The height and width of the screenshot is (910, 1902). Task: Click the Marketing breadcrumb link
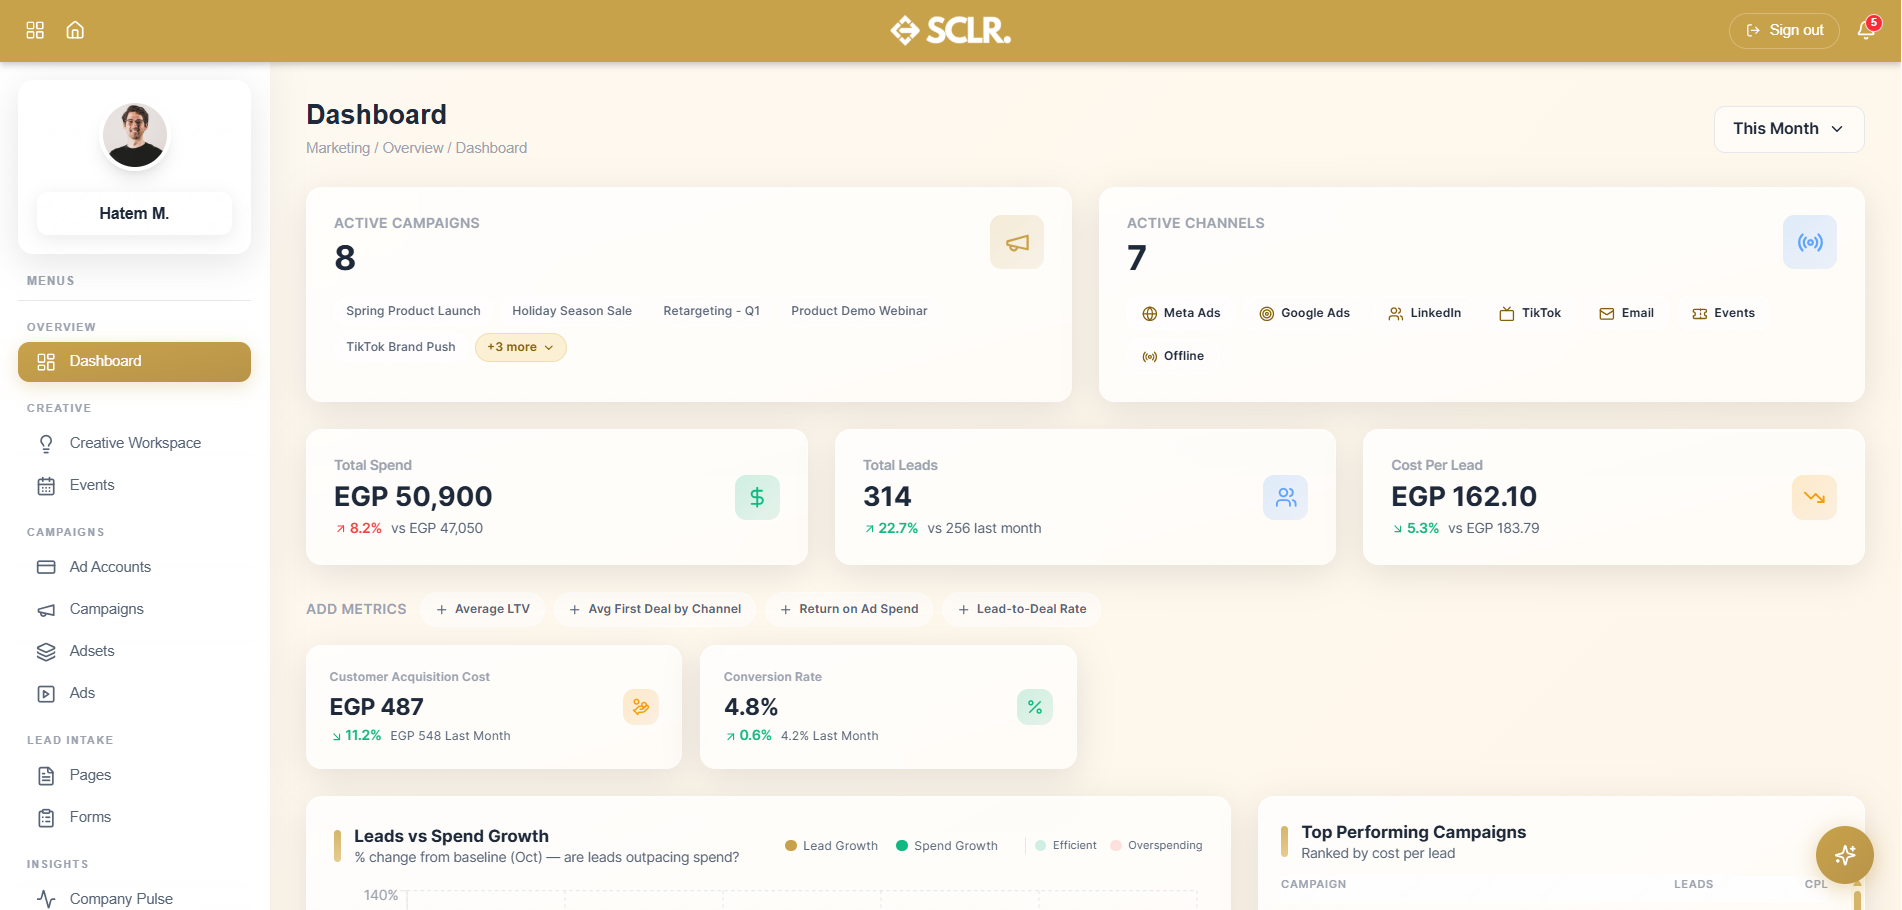tap(338, 148)
